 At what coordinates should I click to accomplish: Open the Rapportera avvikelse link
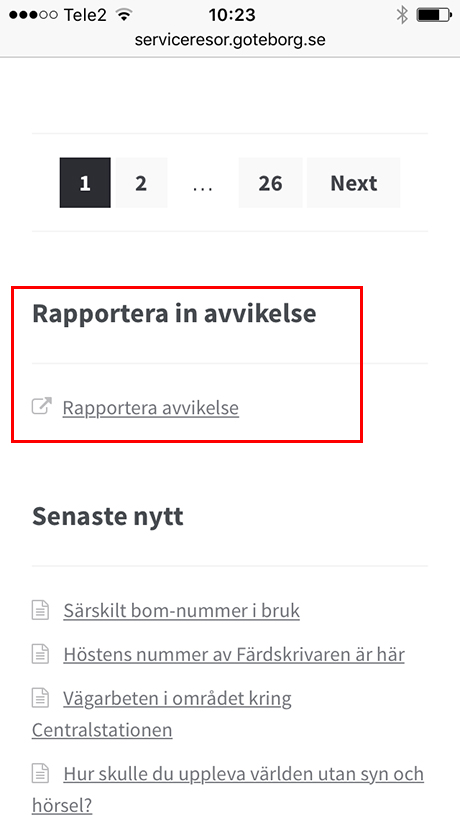pyautogui.click(x=151, y=408)
